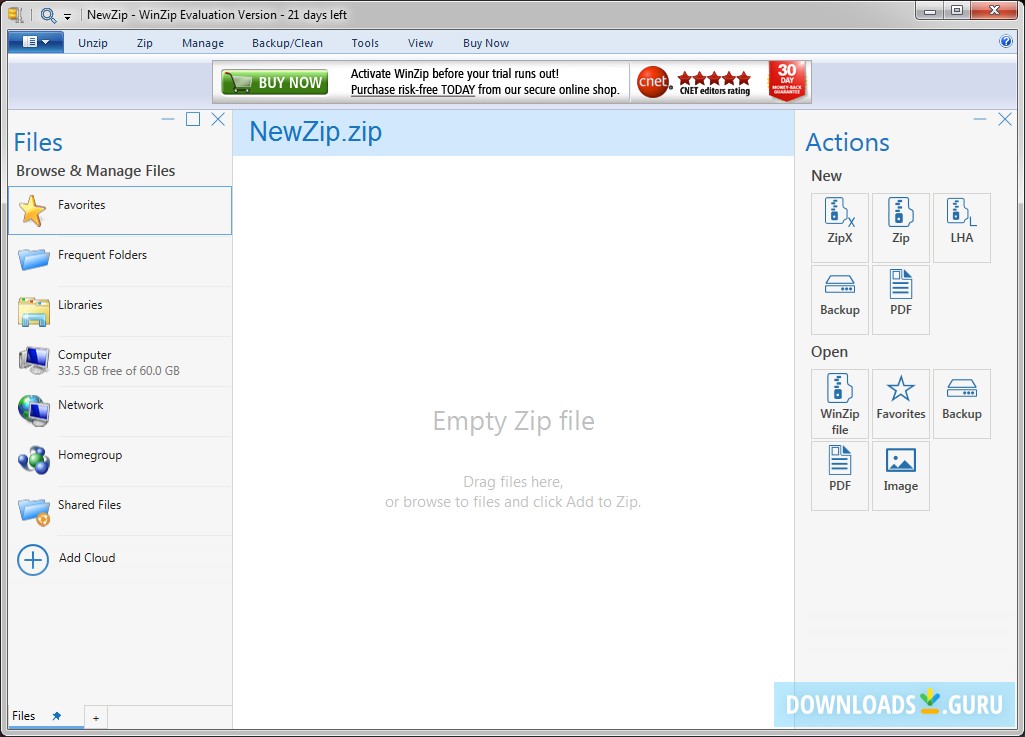Add a new tab with plus
The width and height of the screenshot is (1025, 737).
[95, 718]
